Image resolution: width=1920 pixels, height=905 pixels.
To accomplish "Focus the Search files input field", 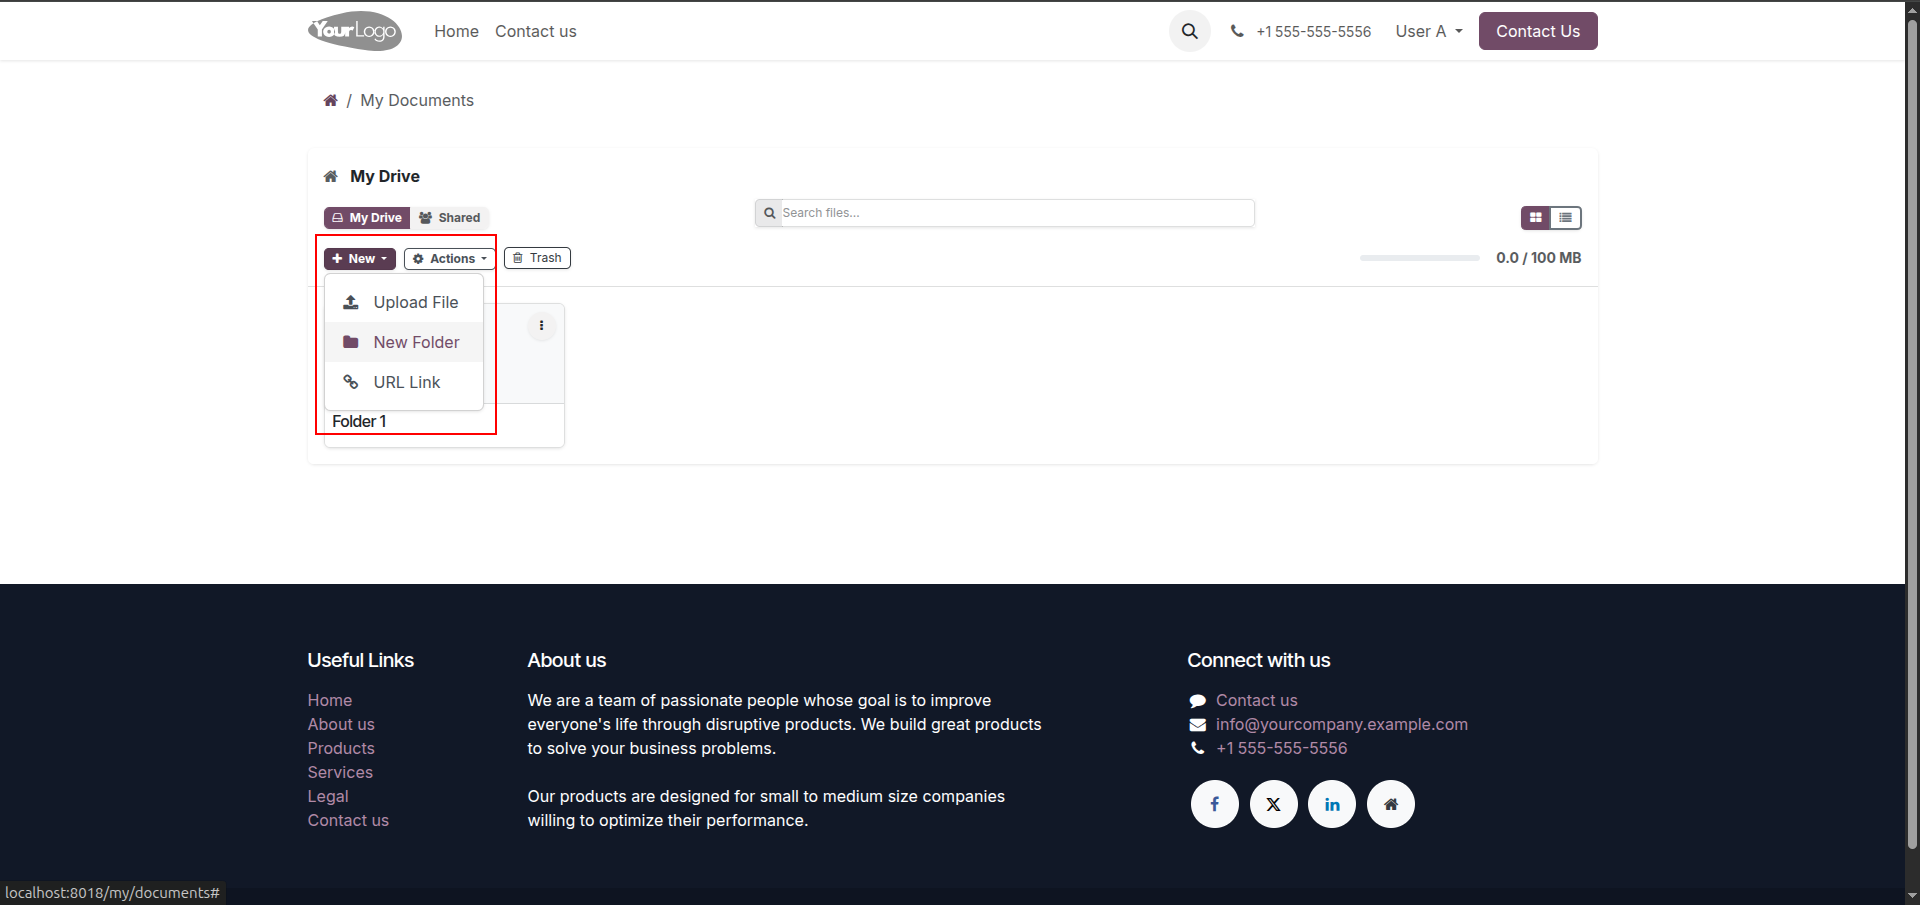I will pyautogui.click(x=1017, y=213).
